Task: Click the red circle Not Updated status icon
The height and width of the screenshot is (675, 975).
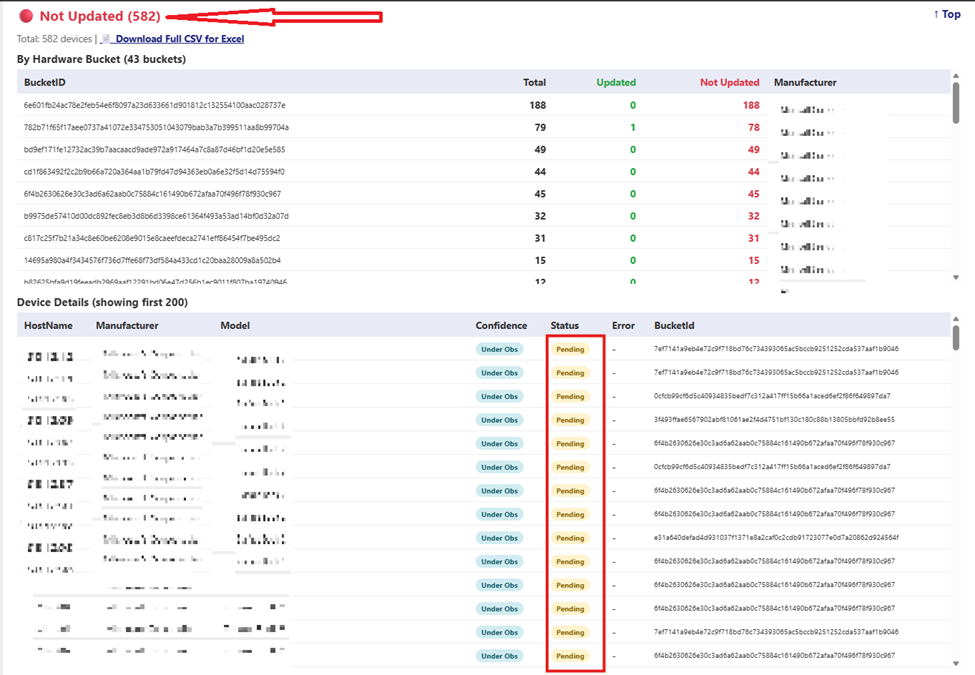Action: tap(26, 16)
